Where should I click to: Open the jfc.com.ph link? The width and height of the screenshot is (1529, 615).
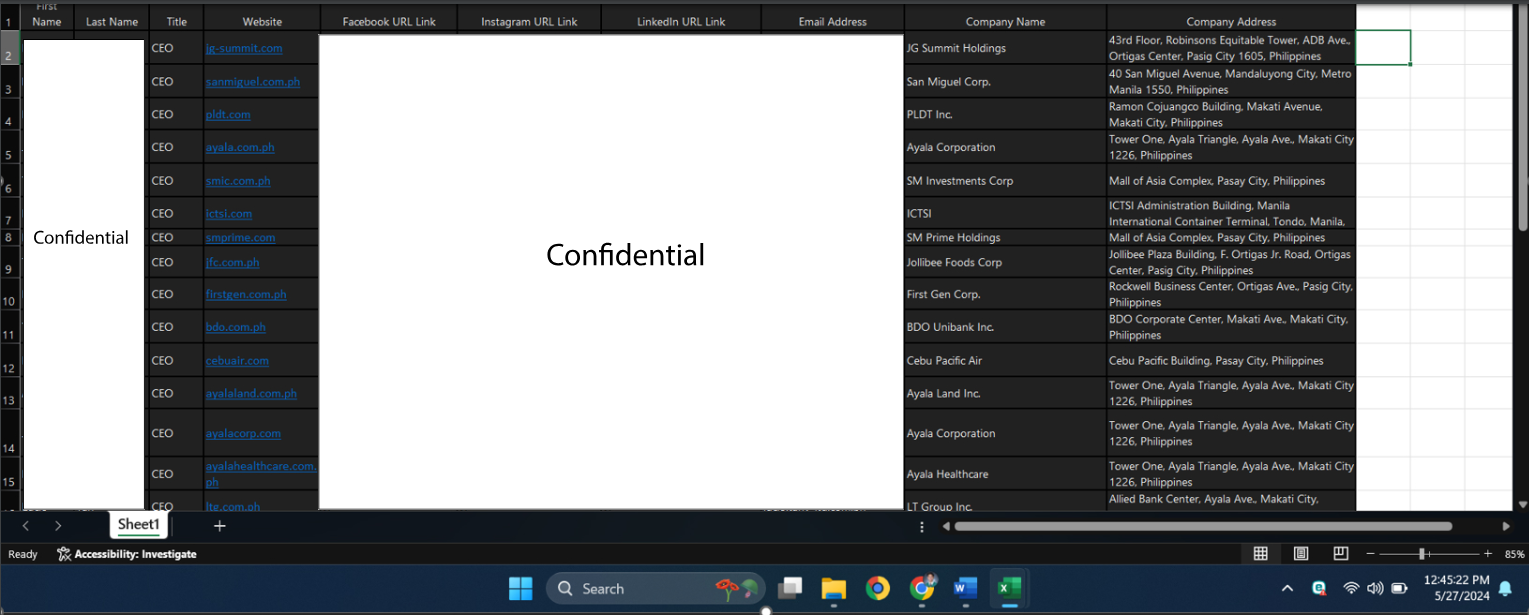click(233, 262)
